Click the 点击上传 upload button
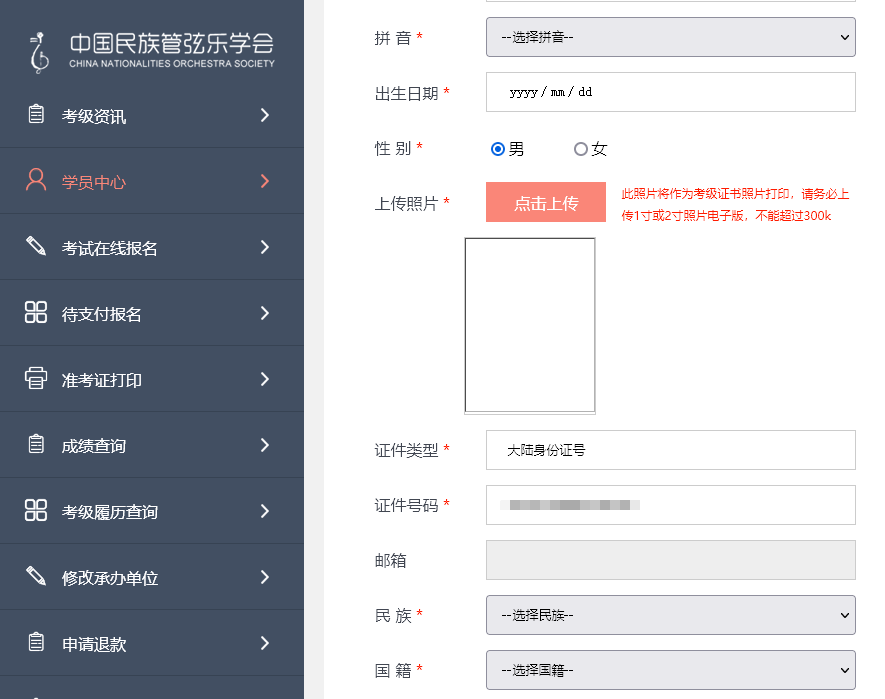885x699 pixels. [545, 201]
